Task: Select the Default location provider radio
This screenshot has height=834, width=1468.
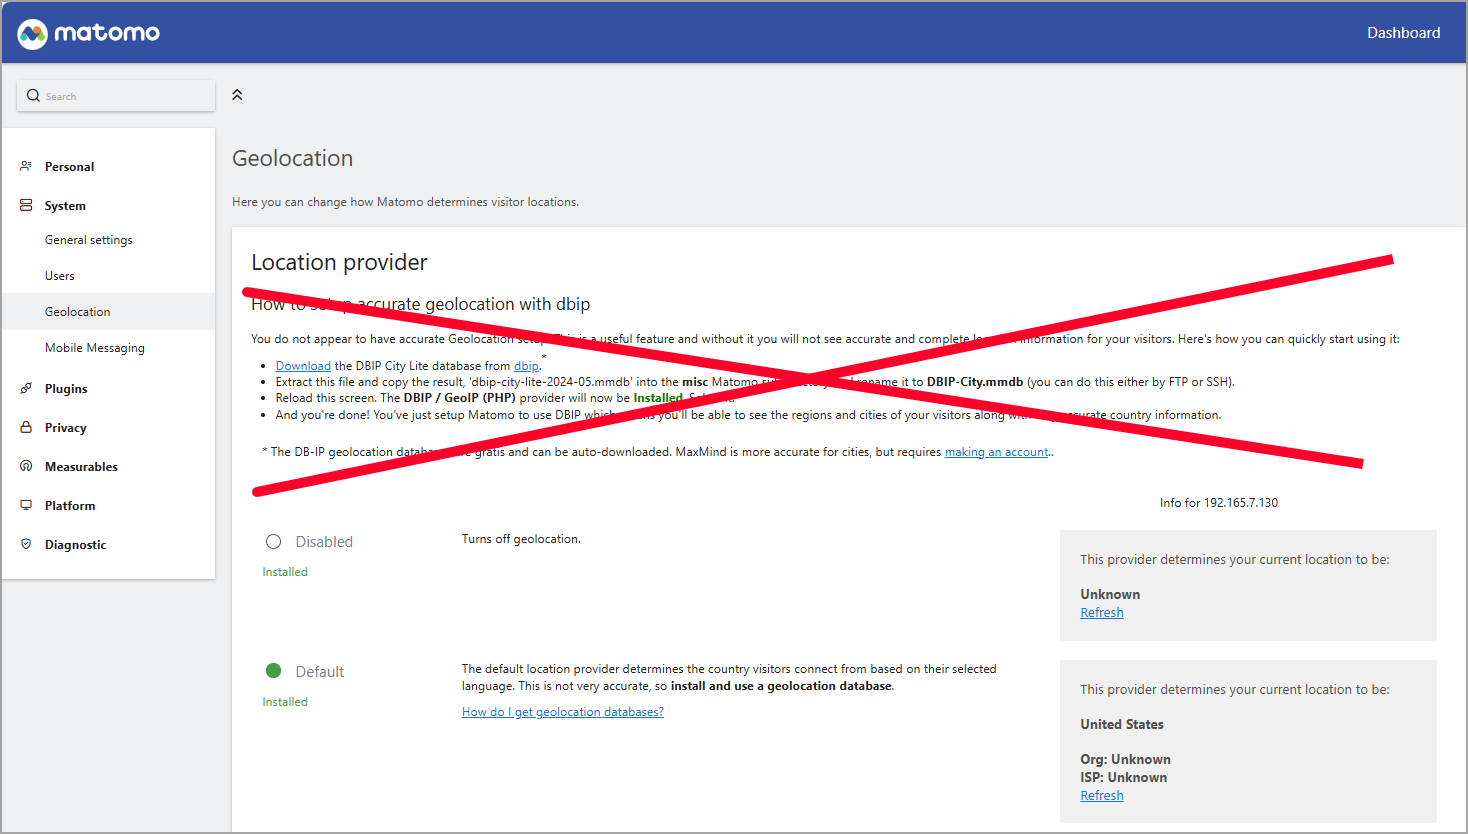Action: tap(274, 671)
